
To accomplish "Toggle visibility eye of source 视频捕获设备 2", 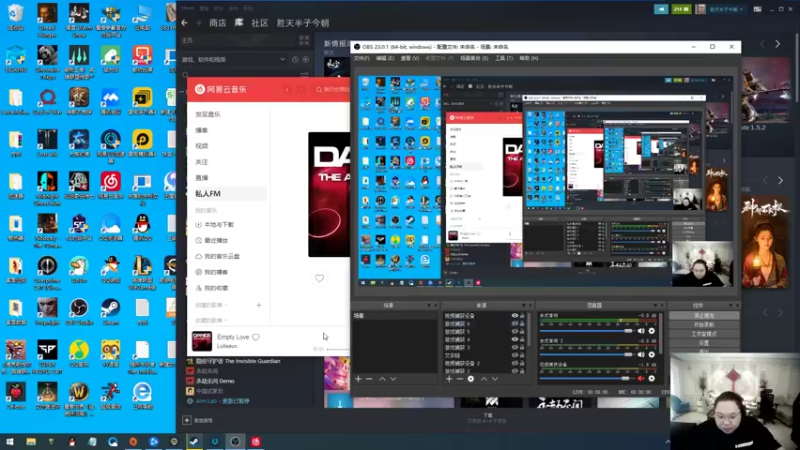I will (515, 363).
